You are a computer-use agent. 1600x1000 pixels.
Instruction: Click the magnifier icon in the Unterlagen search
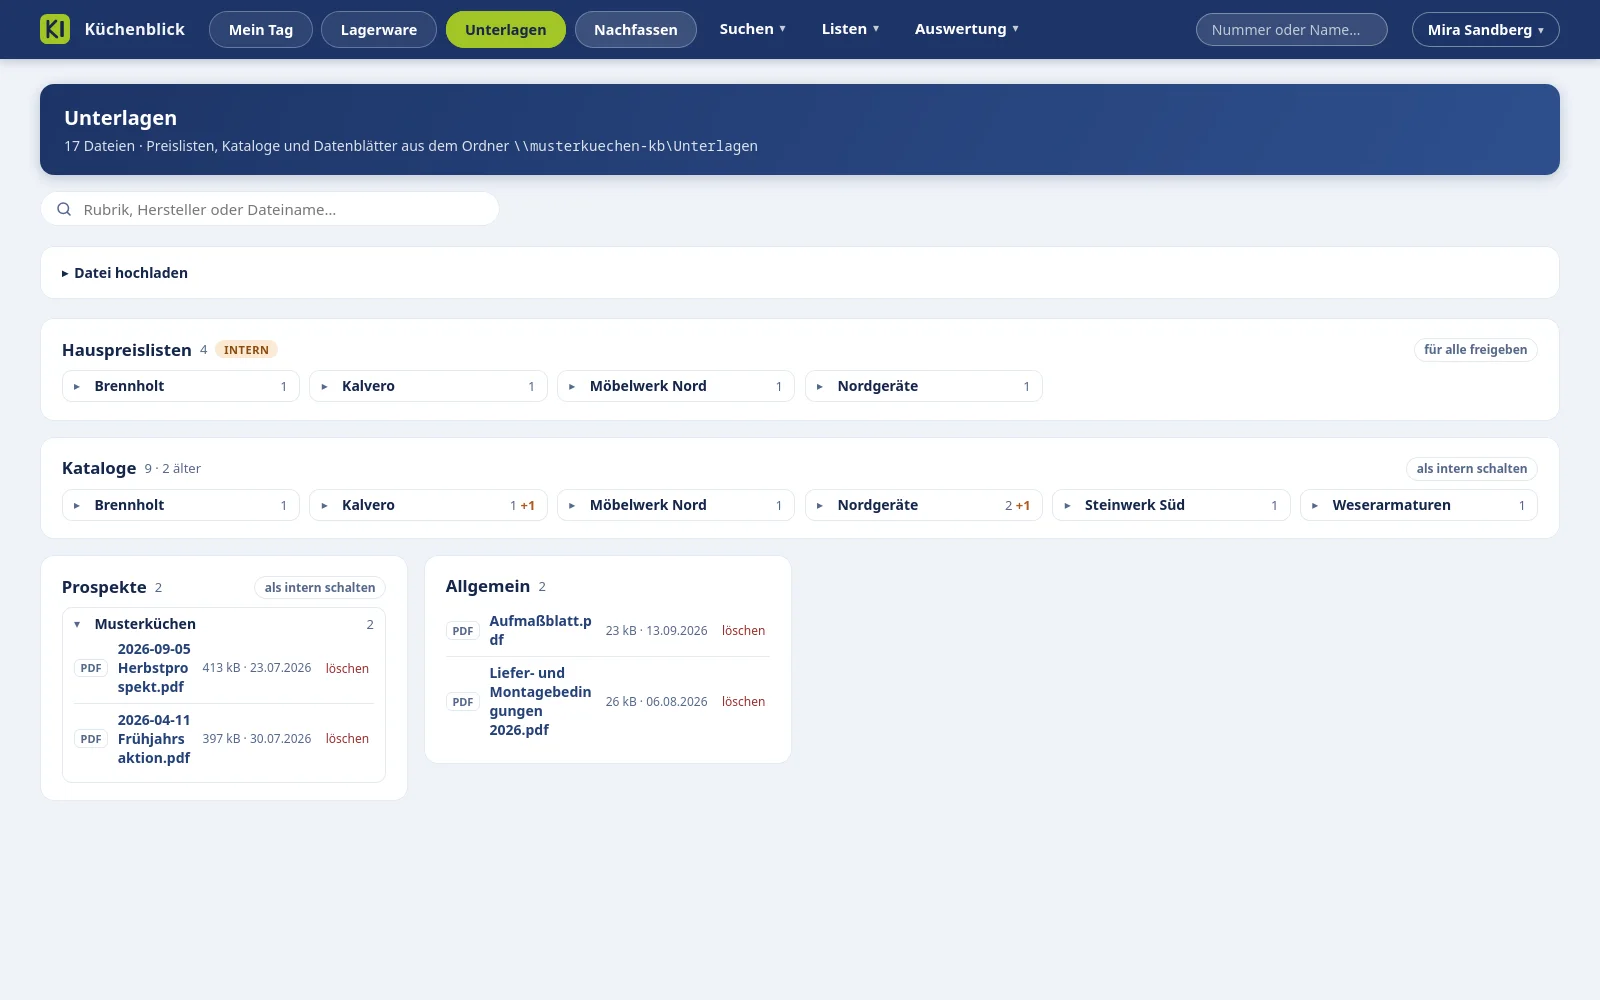64,209
